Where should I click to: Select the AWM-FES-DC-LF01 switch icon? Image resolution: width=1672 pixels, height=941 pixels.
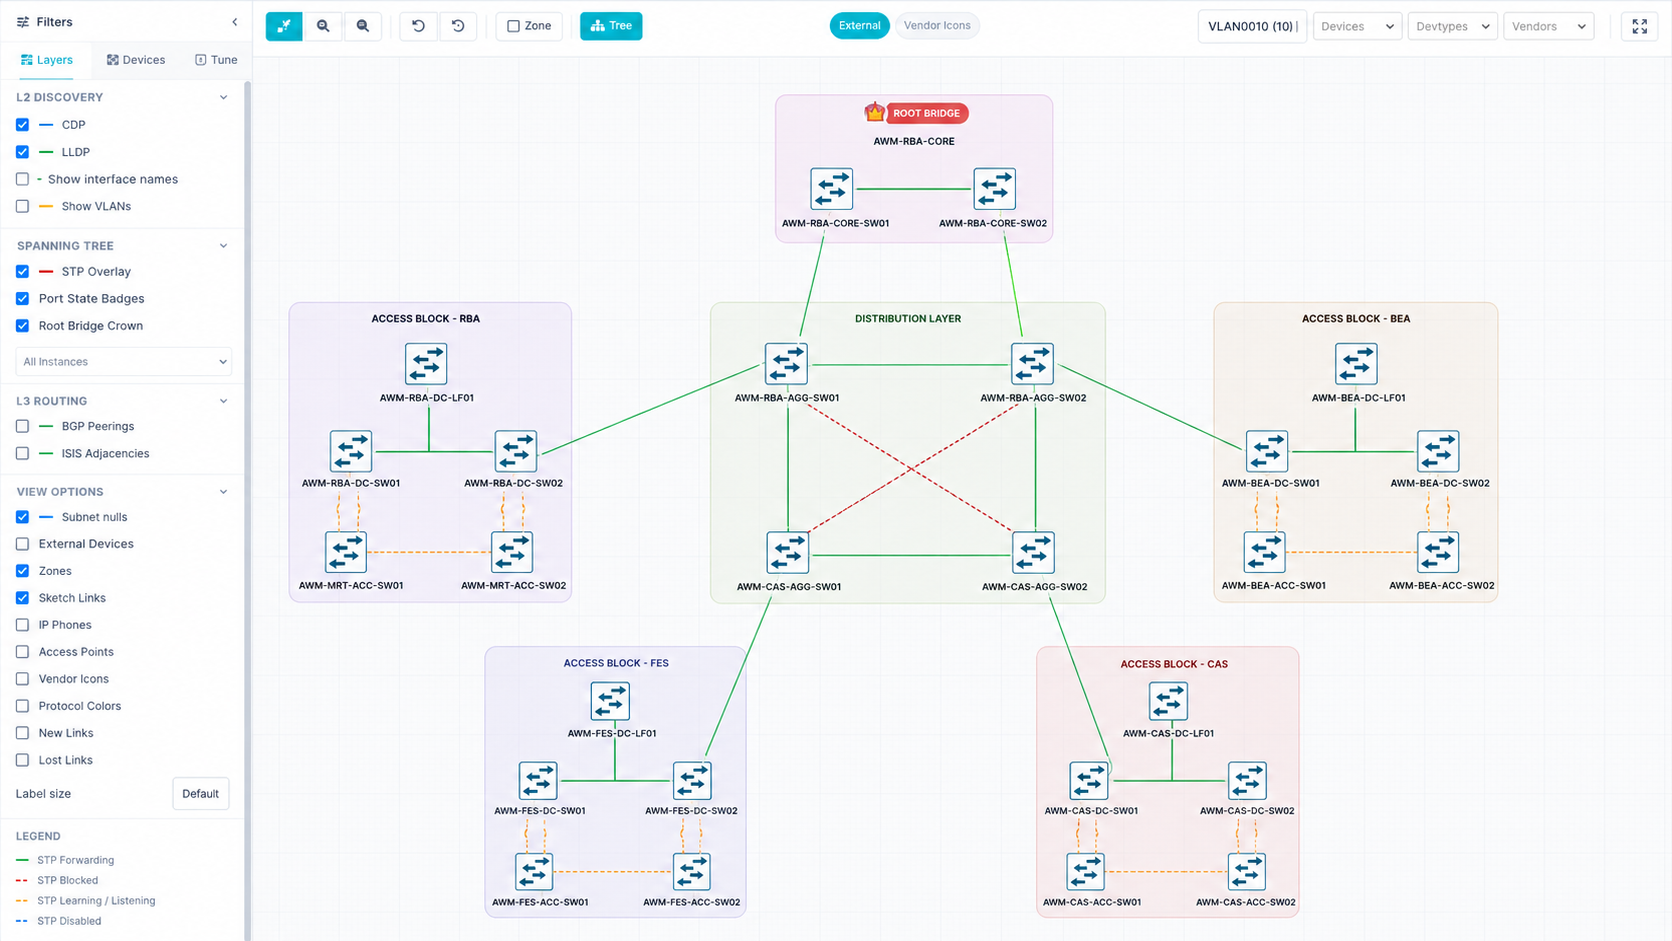pyautogui.click(x=610, y=701)
